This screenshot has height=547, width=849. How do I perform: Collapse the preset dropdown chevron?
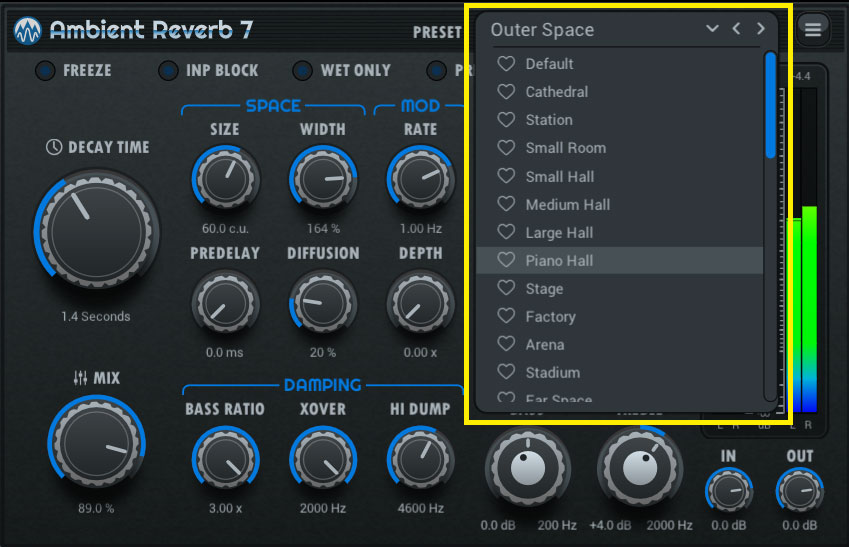[712, 28]
